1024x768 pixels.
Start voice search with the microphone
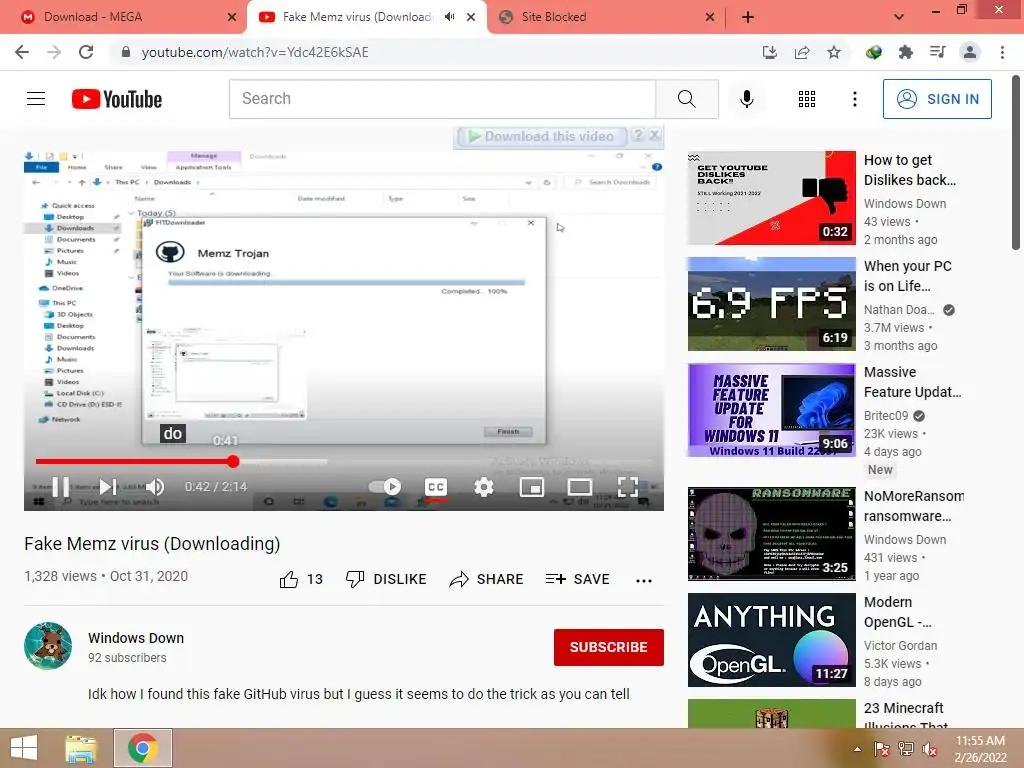click(x=746, y=99)
